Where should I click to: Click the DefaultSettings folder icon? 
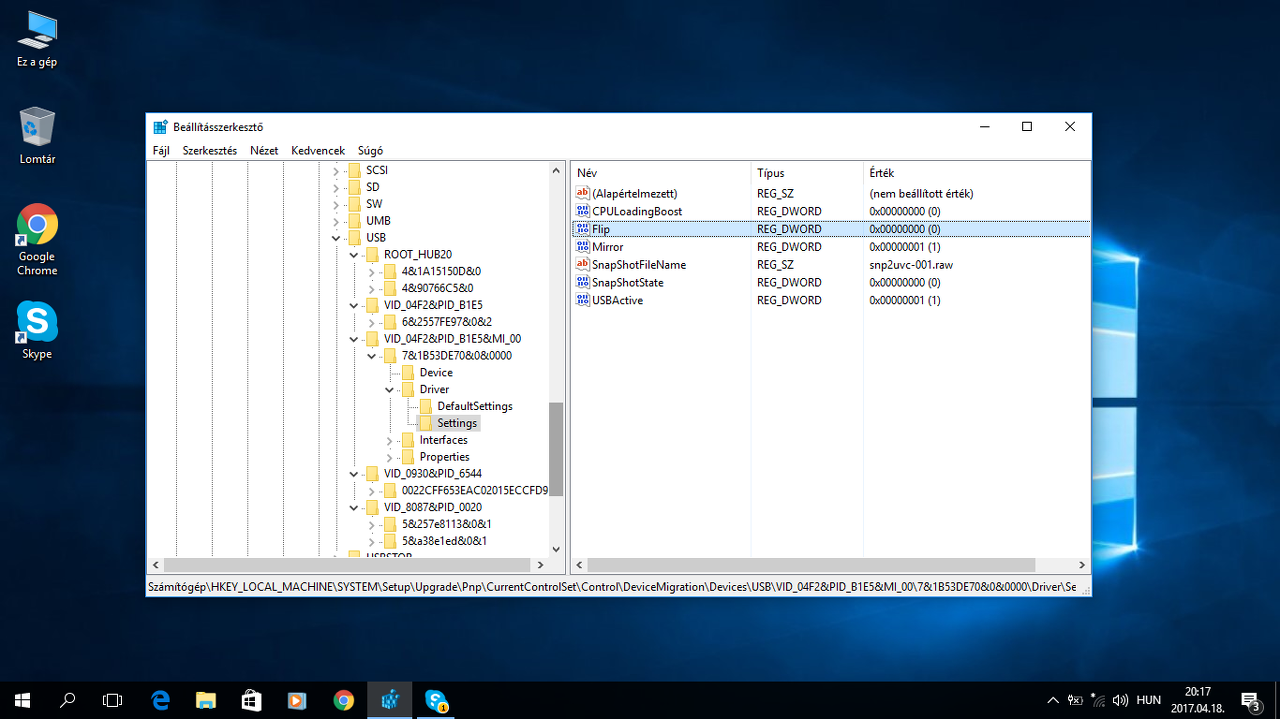pyautogui.click(x=426, y=406)
